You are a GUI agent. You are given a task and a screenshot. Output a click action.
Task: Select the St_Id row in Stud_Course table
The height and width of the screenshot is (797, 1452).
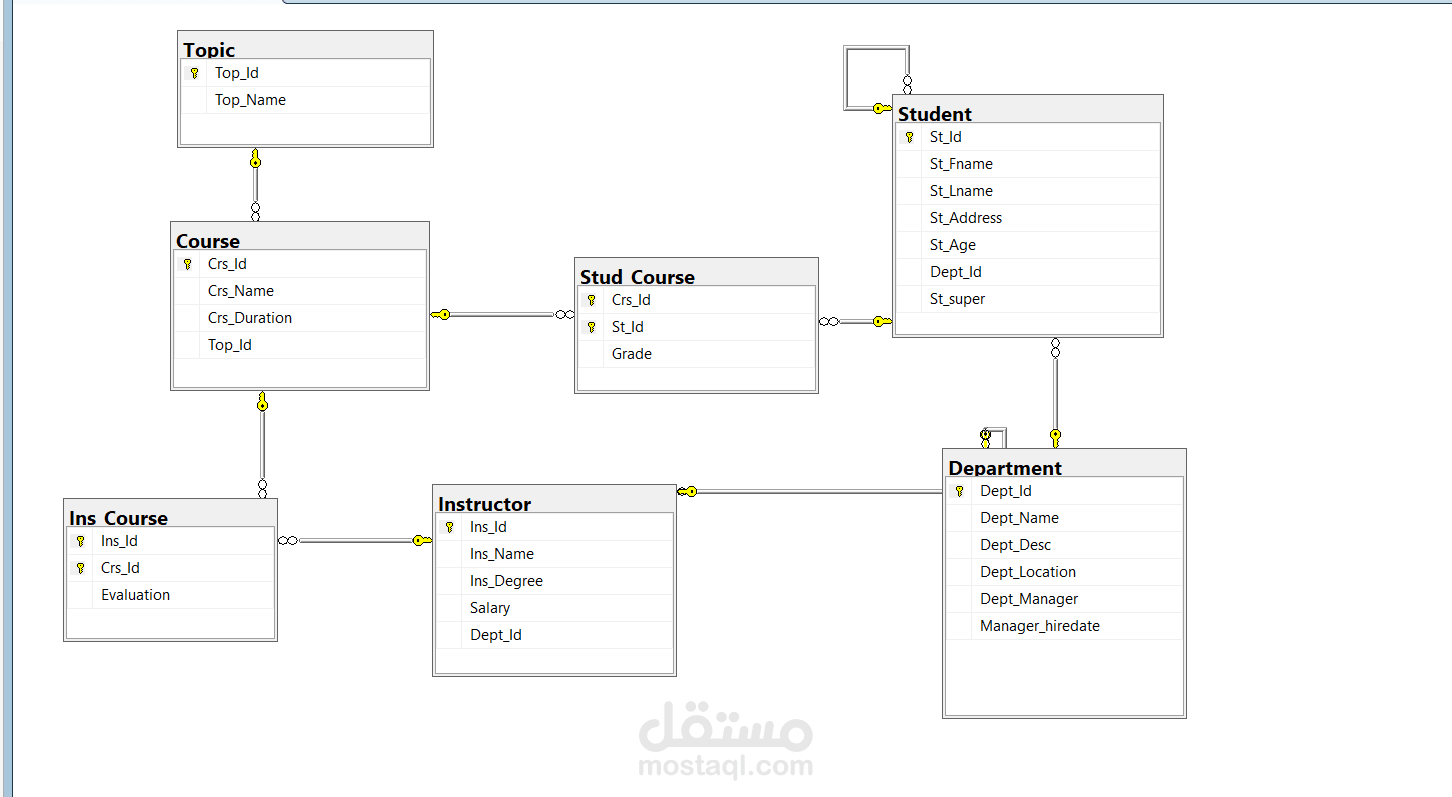point(696,327)
